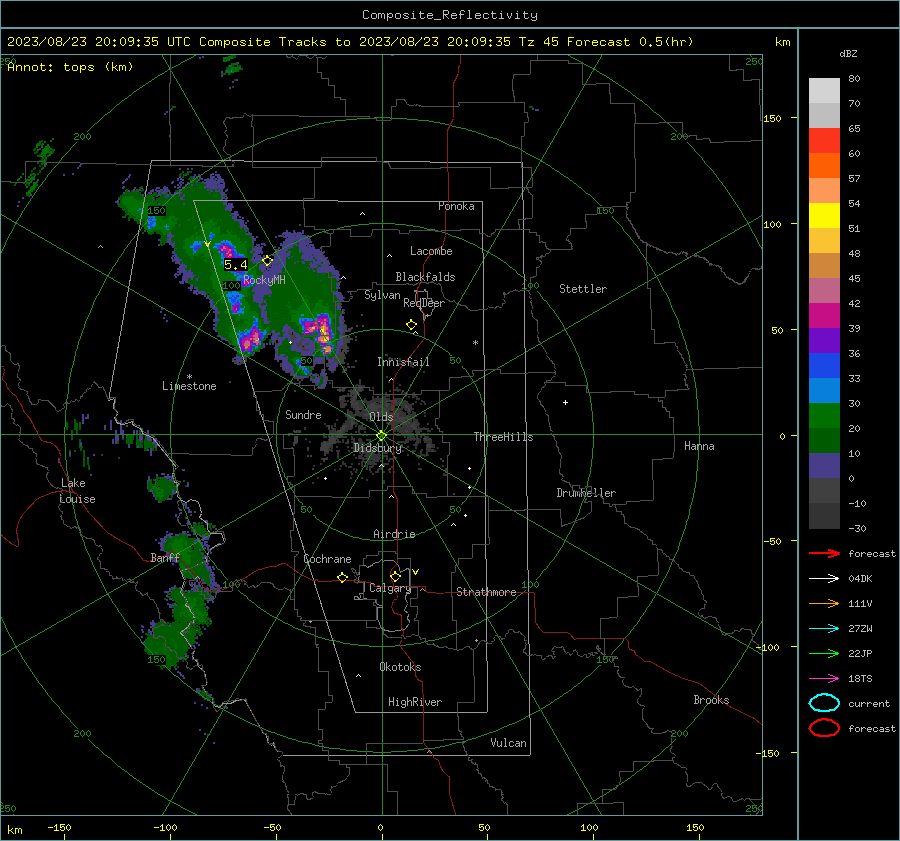Click the magenta 18TS arrow legend icon
Viewport: 900px width, 841px height.
pyautogui.click(x=824, y=679)
